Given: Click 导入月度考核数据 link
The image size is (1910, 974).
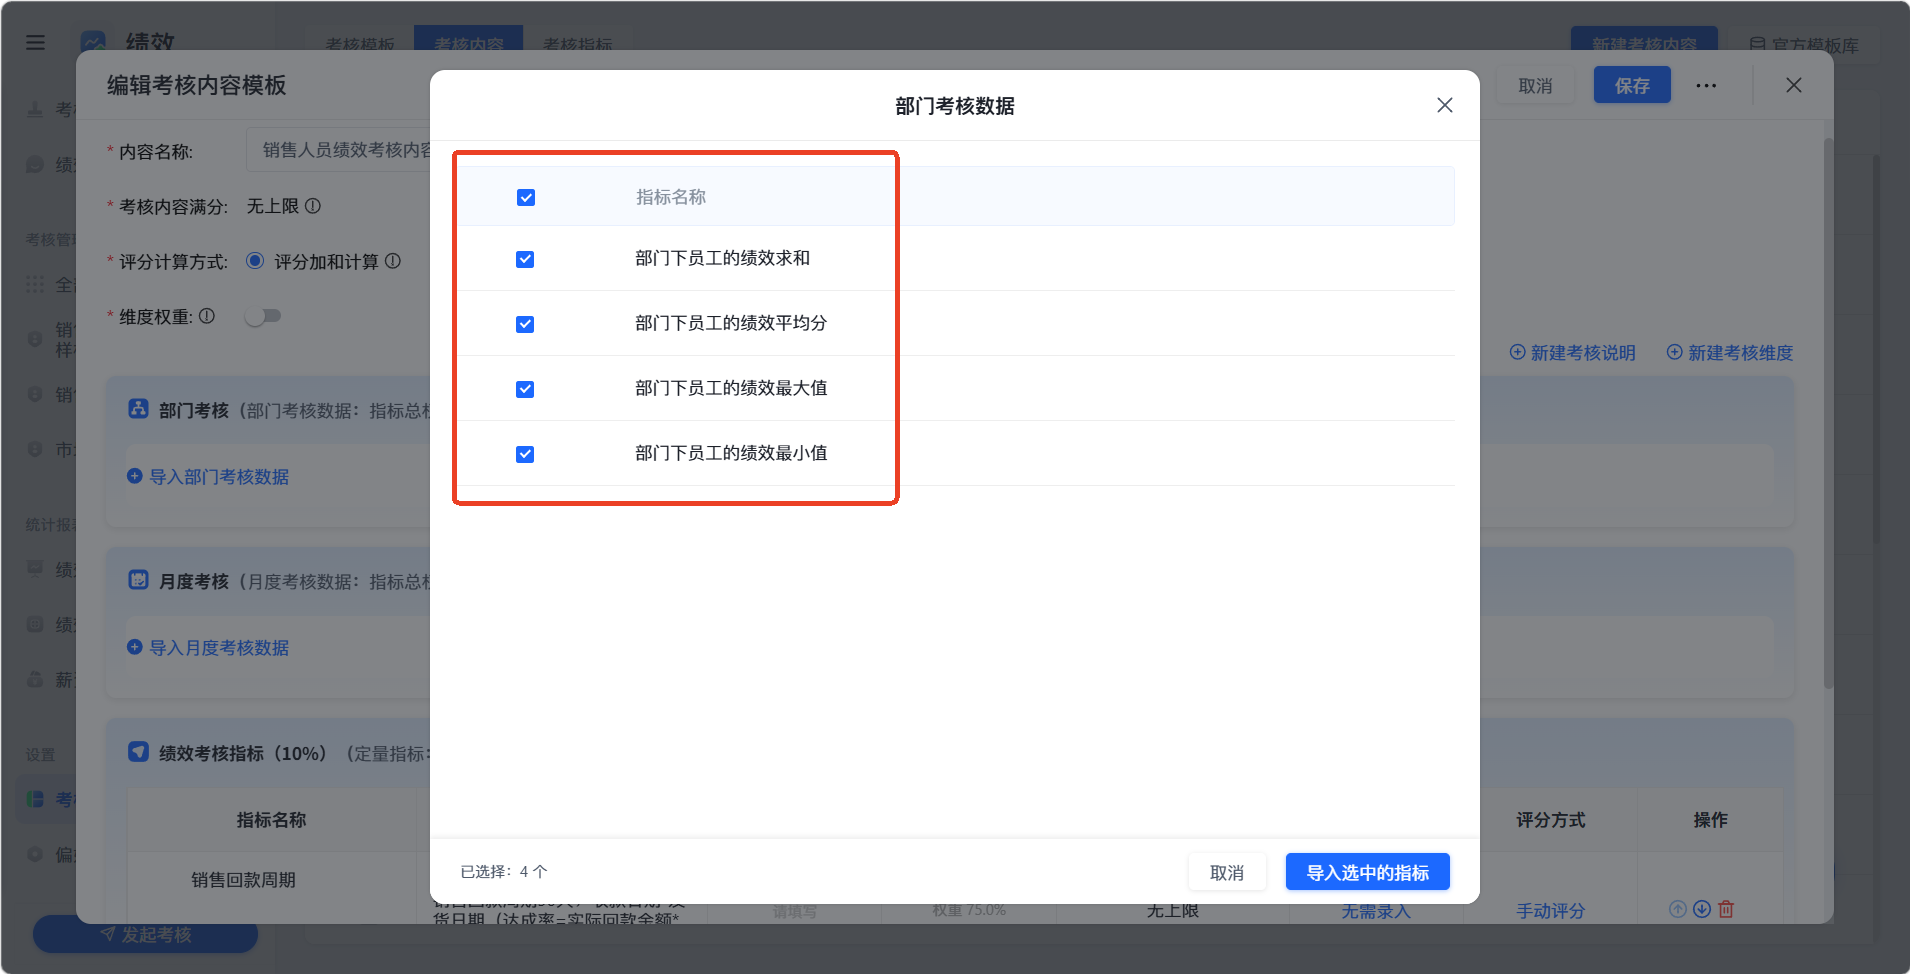Looking at the screenshot, I should tap(208, 648).
